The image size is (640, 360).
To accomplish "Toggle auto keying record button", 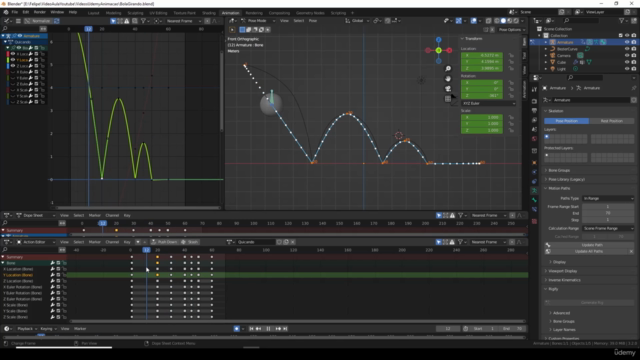I will [236, 329].
